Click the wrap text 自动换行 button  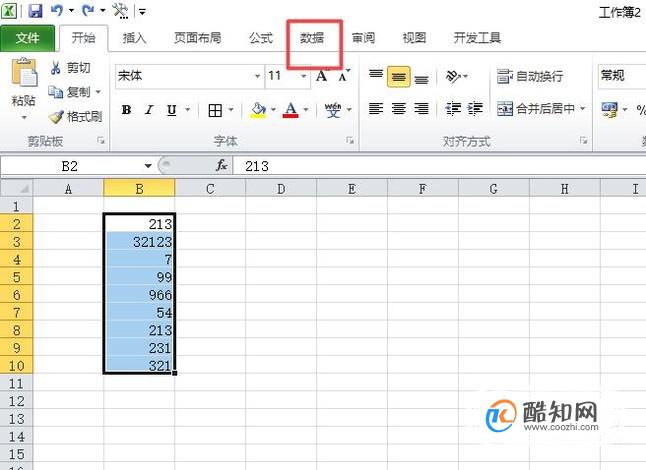530,76
